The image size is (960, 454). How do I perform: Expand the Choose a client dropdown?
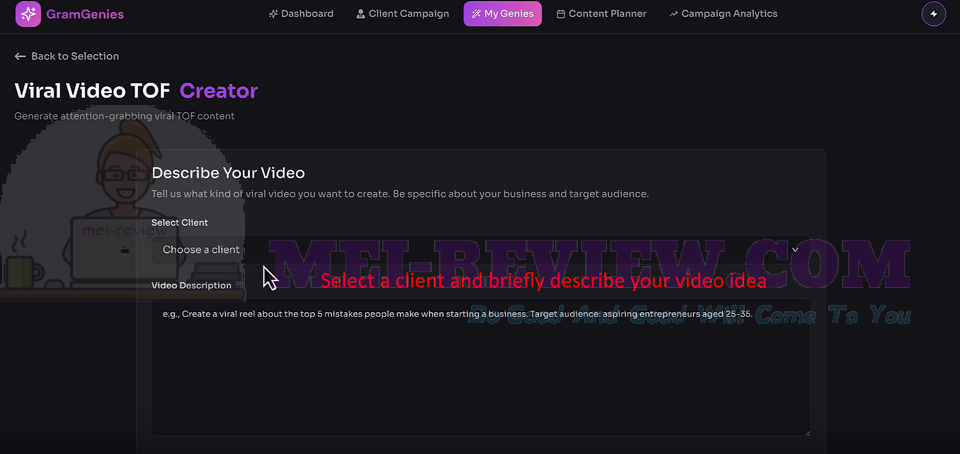coord(481,250)
